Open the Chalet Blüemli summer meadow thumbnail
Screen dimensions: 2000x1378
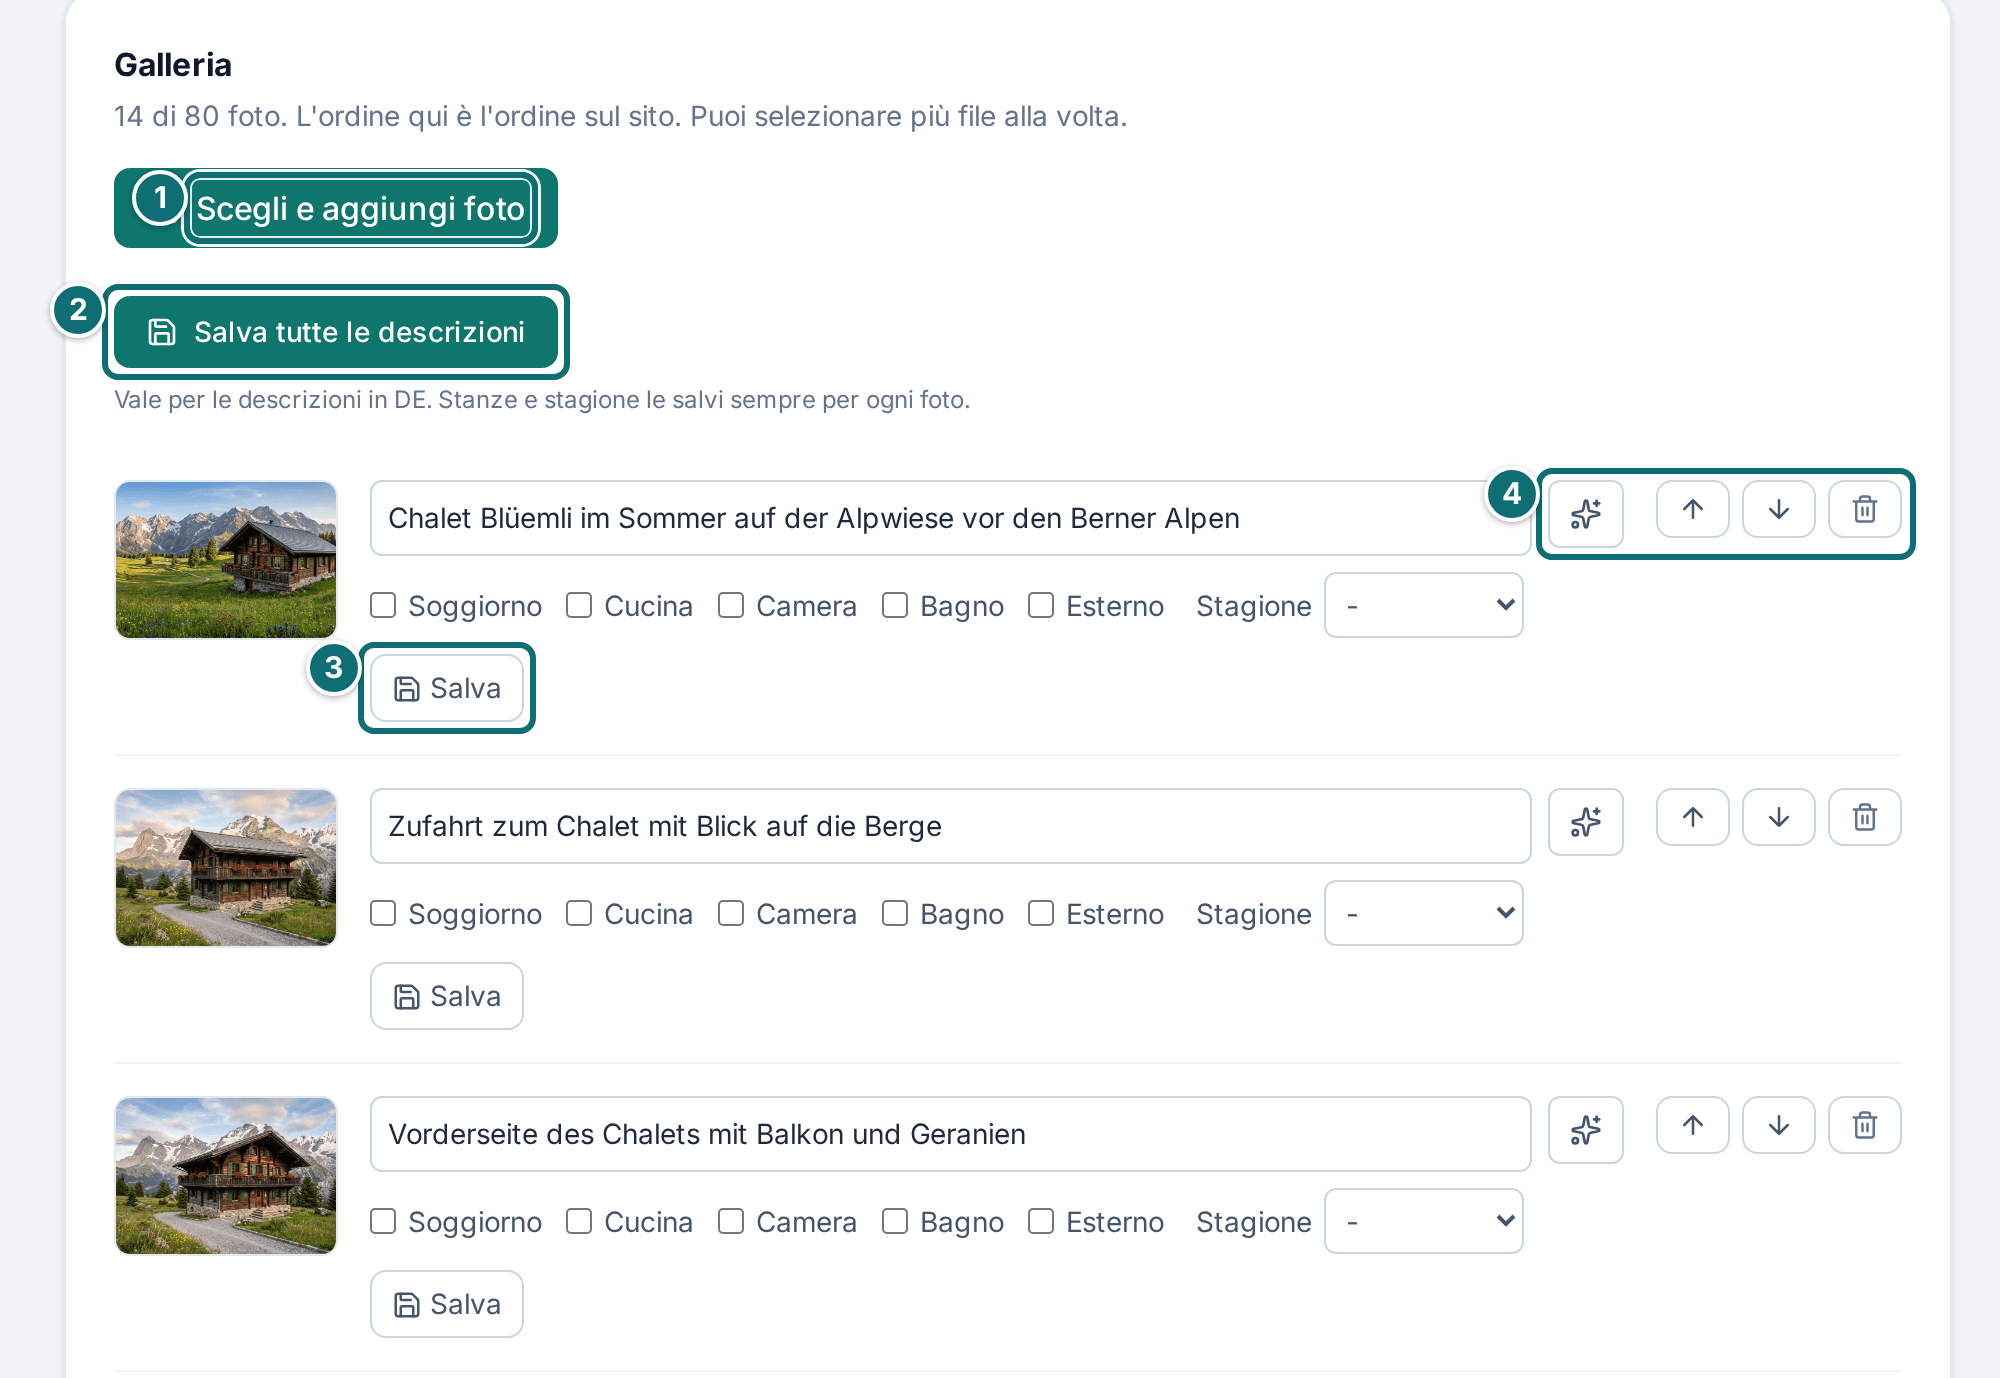pos(226,560)
